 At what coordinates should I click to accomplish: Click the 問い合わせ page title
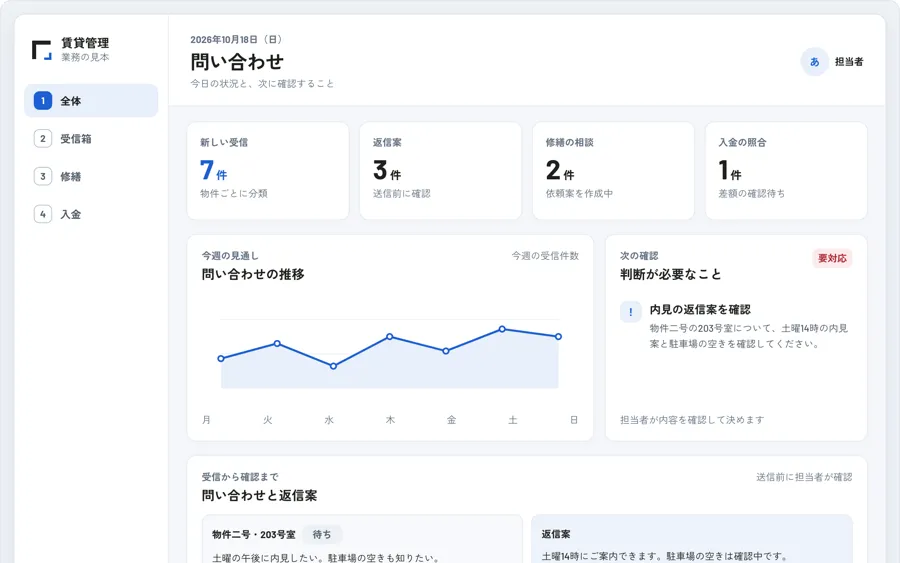pos(237,61)
